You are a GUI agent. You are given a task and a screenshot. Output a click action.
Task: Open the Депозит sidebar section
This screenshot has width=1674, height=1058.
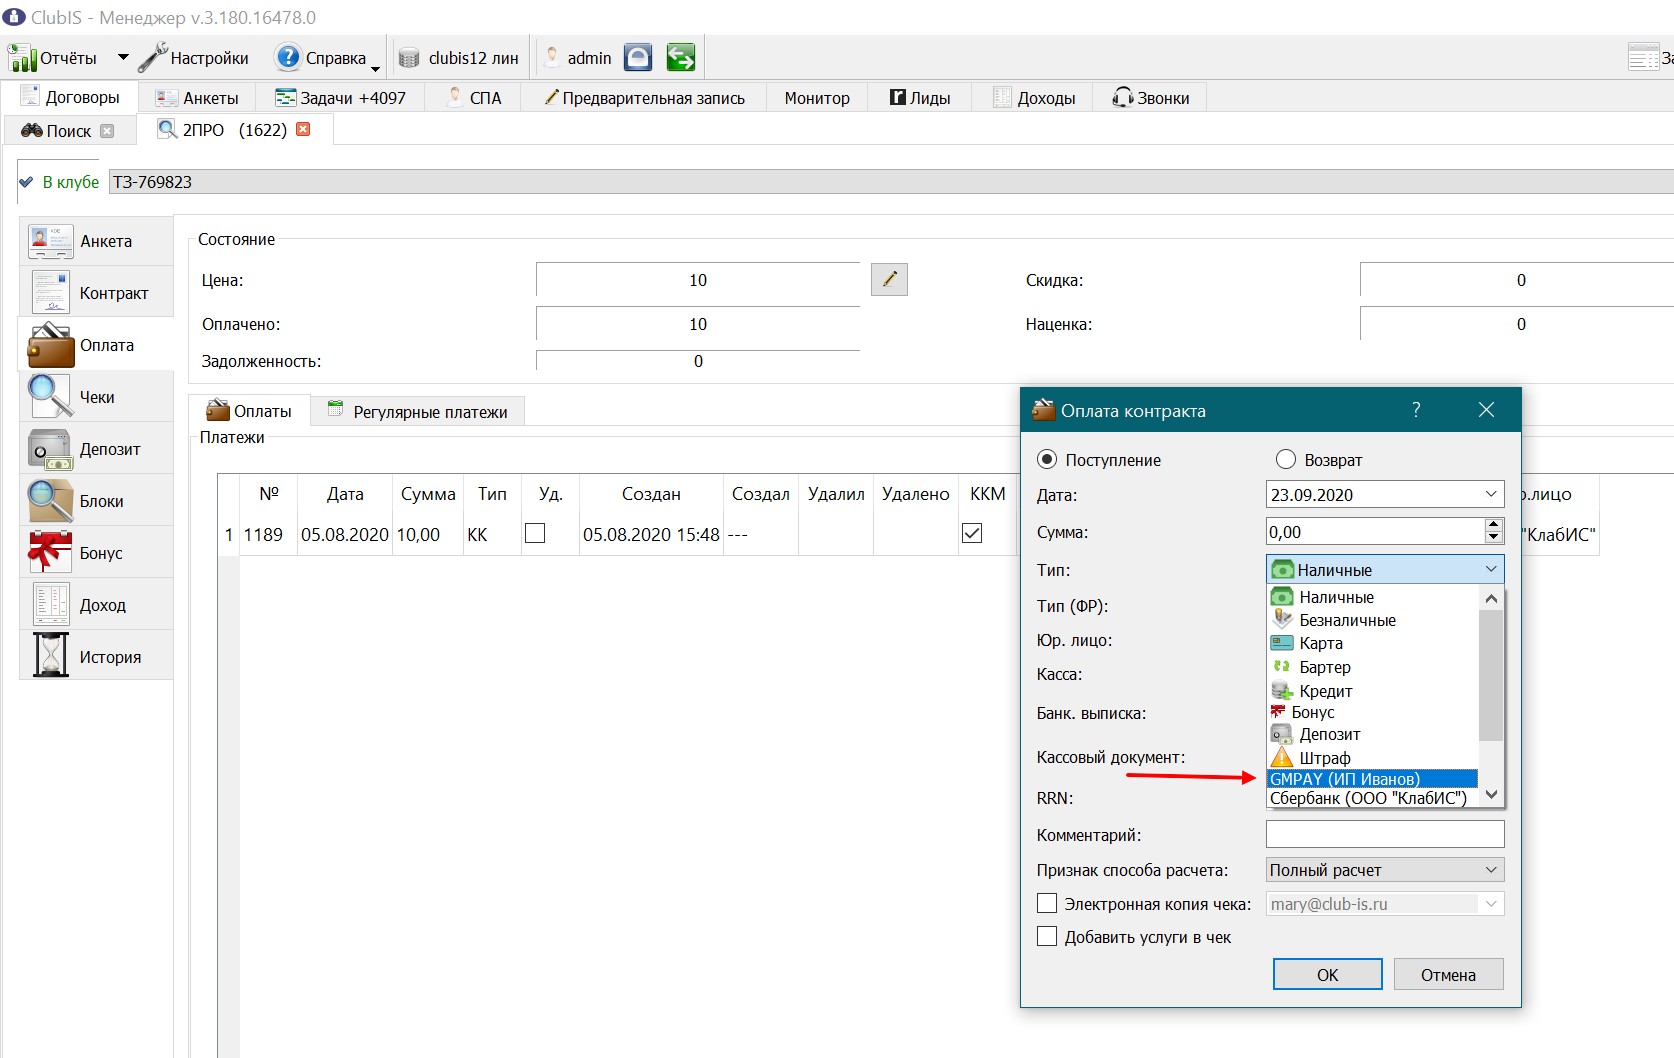tap(96, 449)
